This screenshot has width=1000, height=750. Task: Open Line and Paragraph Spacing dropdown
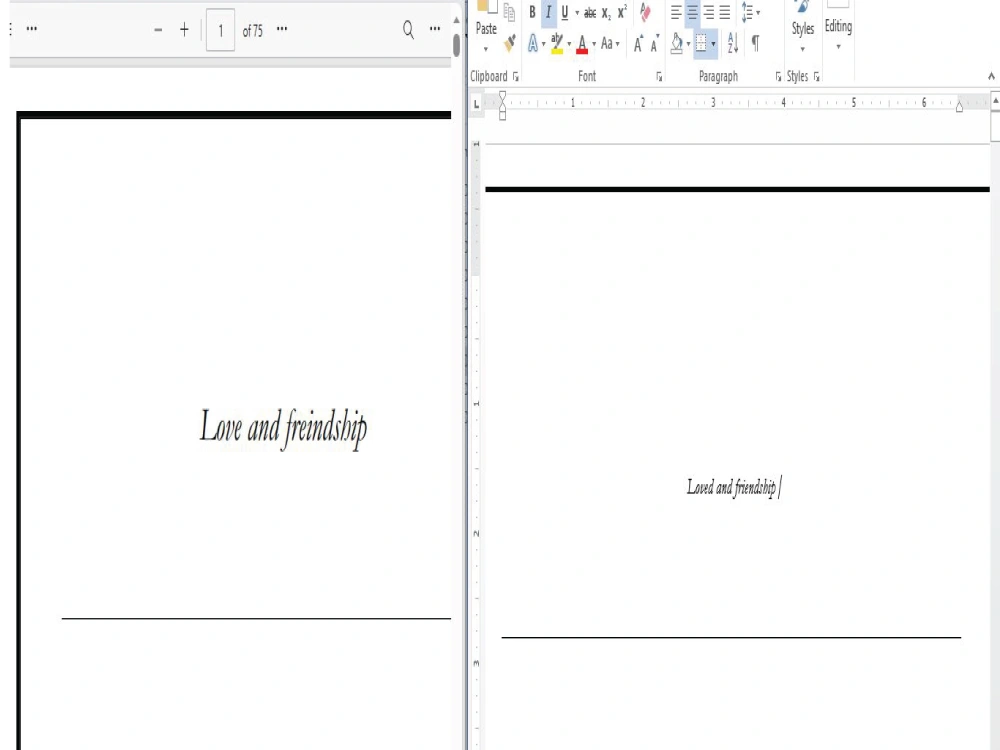(750, 12)
